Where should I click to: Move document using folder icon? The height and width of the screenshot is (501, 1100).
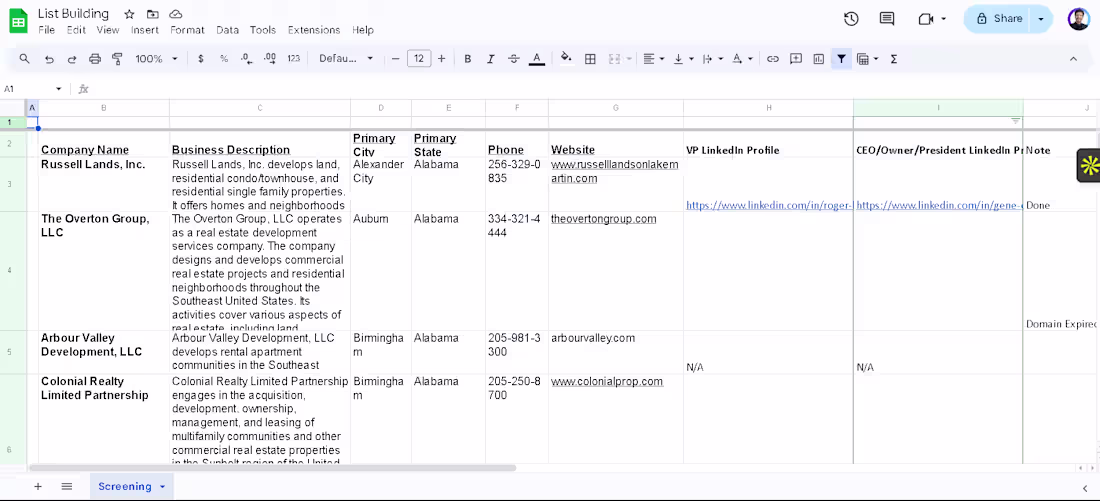pos(153,14)
